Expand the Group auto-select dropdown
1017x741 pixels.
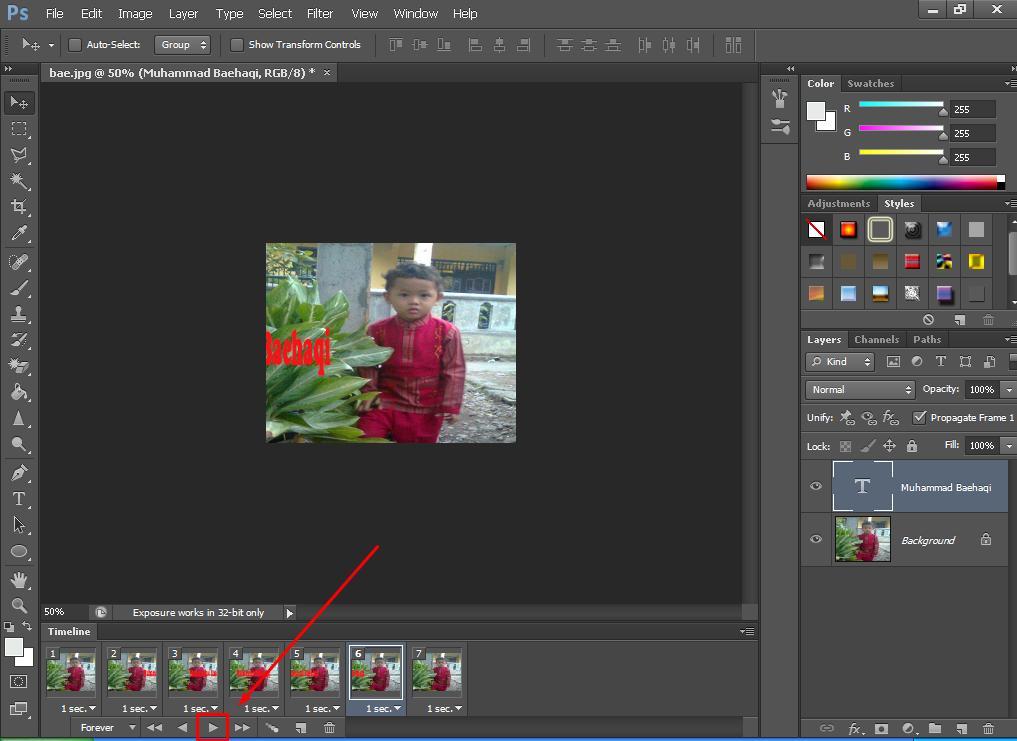coord(184,45)
